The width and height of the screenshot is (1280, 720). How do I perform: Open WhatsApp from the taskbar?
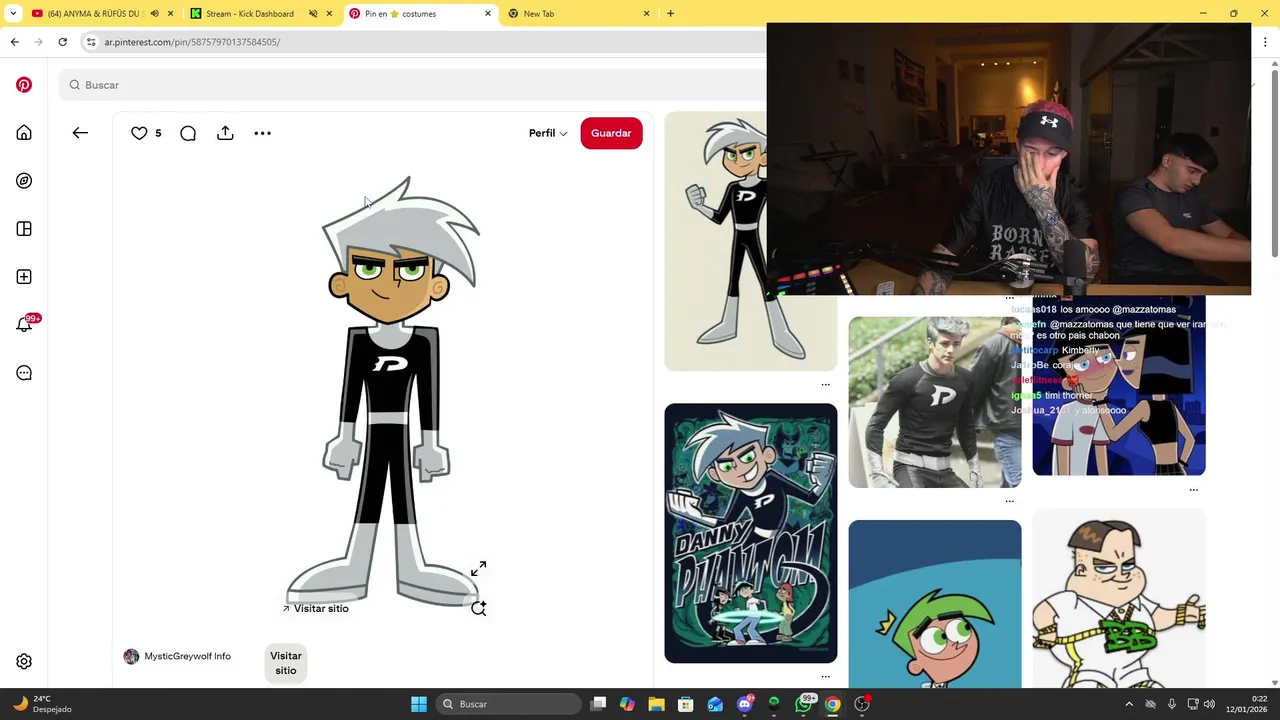coord(804,703)
